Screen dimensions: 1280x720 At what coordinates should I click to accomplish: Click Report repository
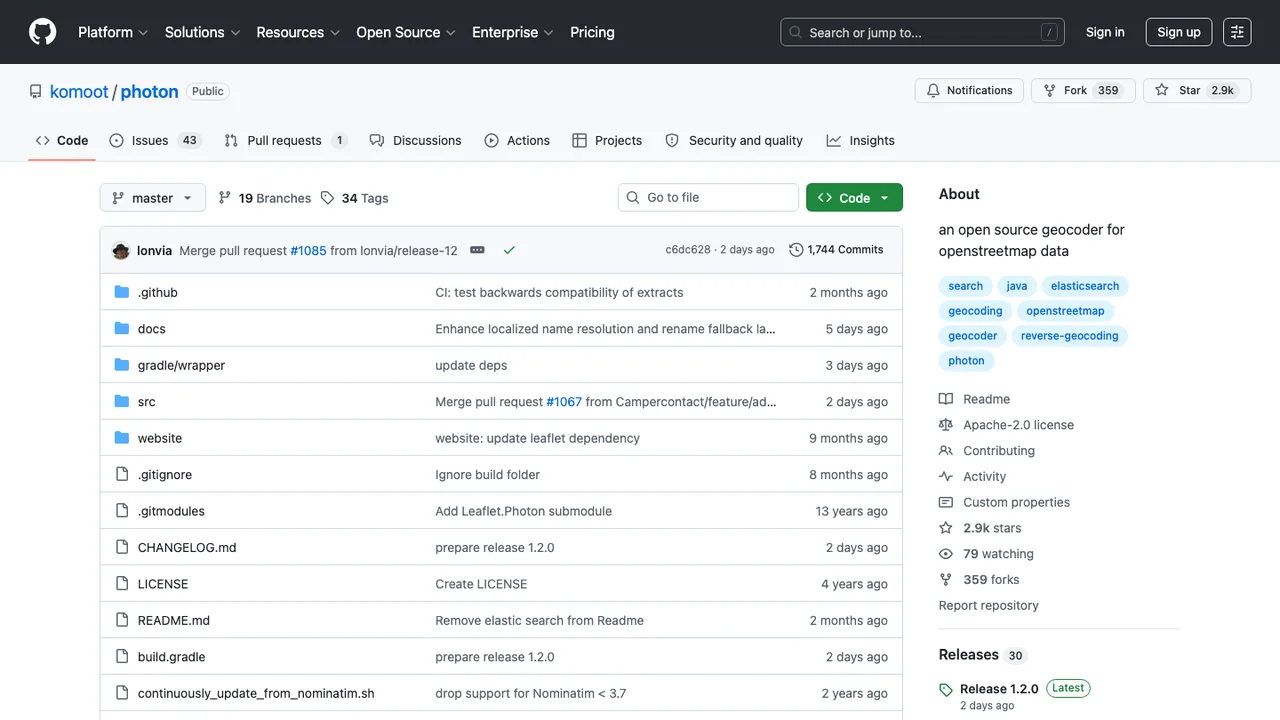[x=988, y=606]
